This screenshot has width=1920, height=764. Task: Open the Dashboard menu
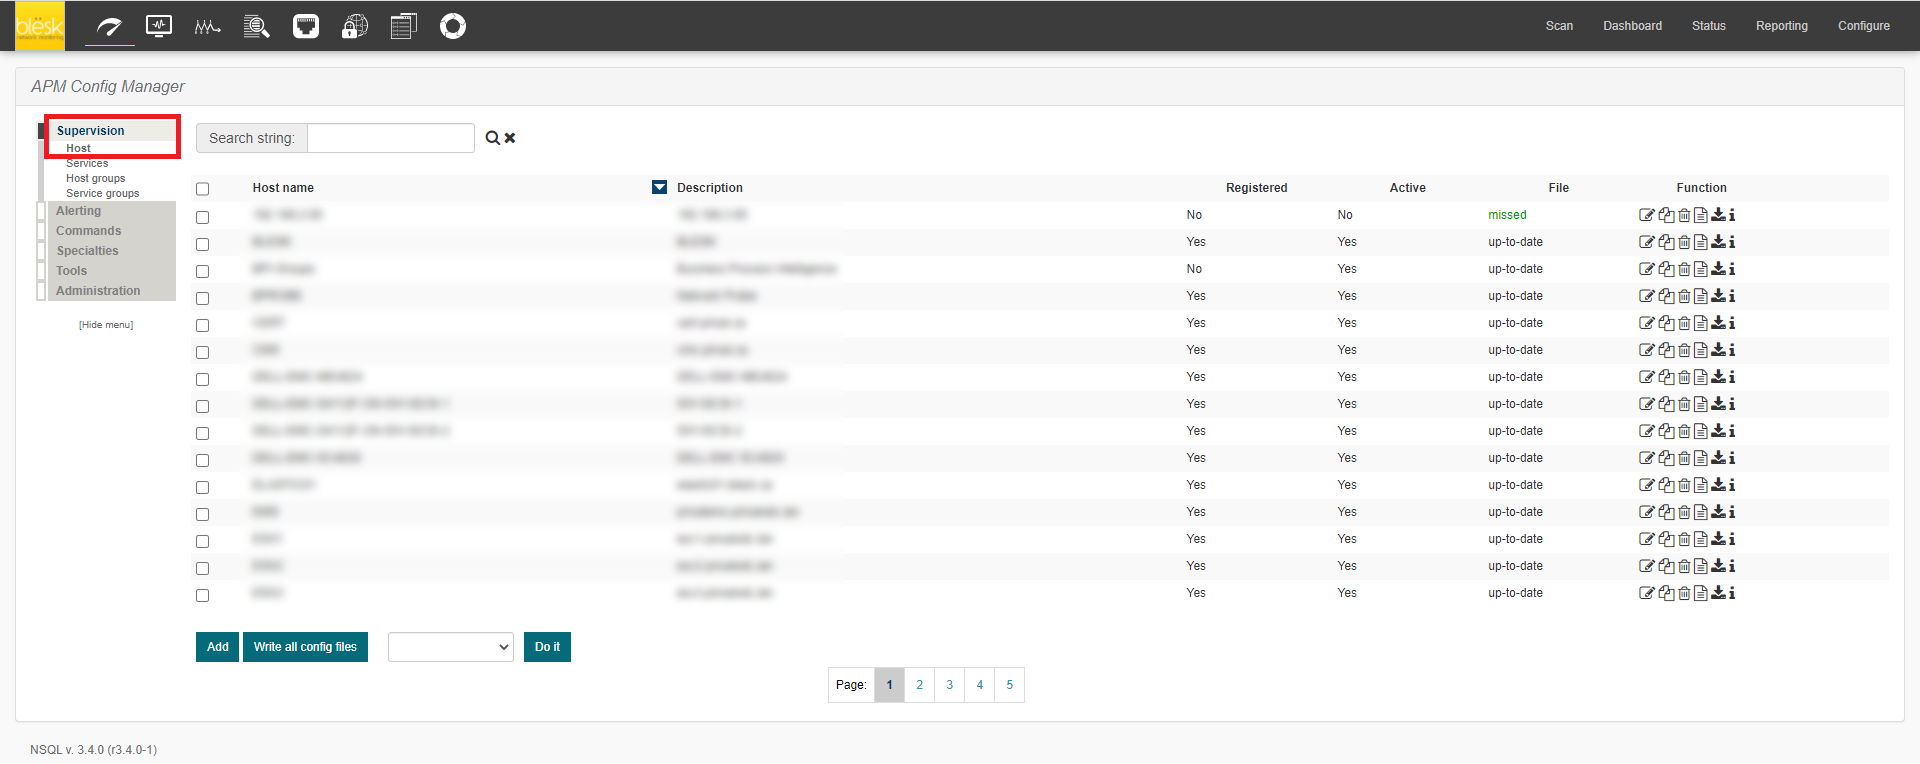tap(1632, 26)
